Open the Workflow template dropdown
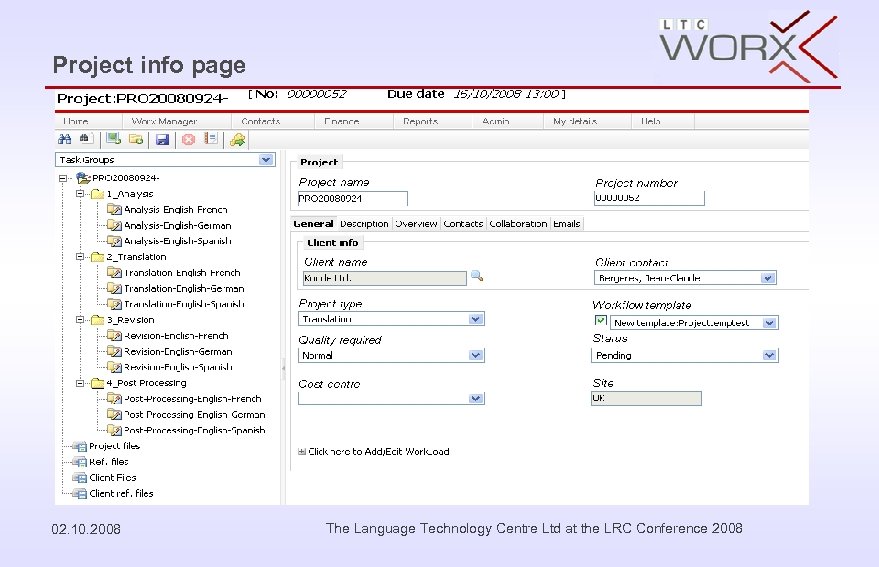This screenshot has width=879, height=567. tap(770, 323)
